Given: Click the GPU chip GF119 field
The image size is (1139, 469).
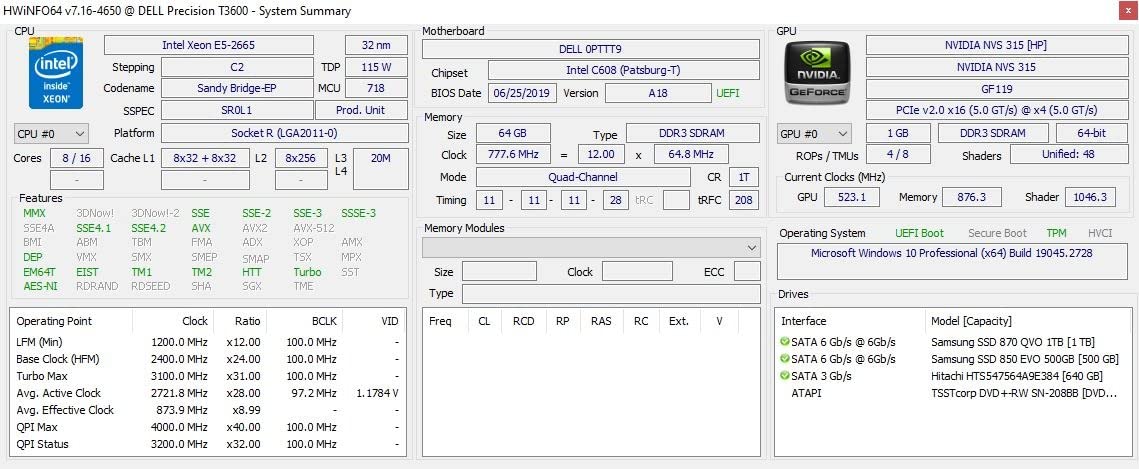Looking at the screenshot, I should click(x=995, y=89).
